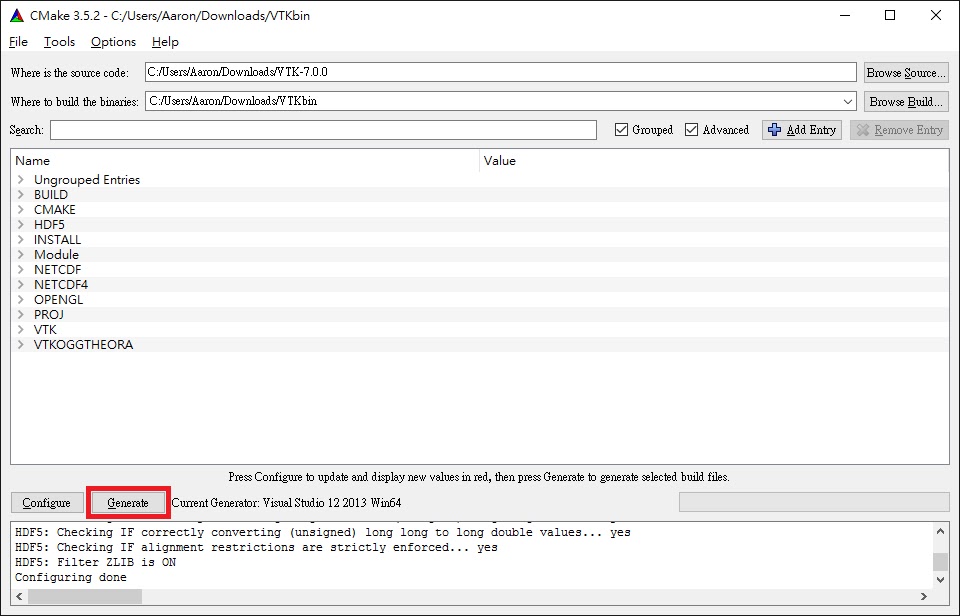960x616 pixels.
Task: Click the Configure button
Action: (47, 503)
